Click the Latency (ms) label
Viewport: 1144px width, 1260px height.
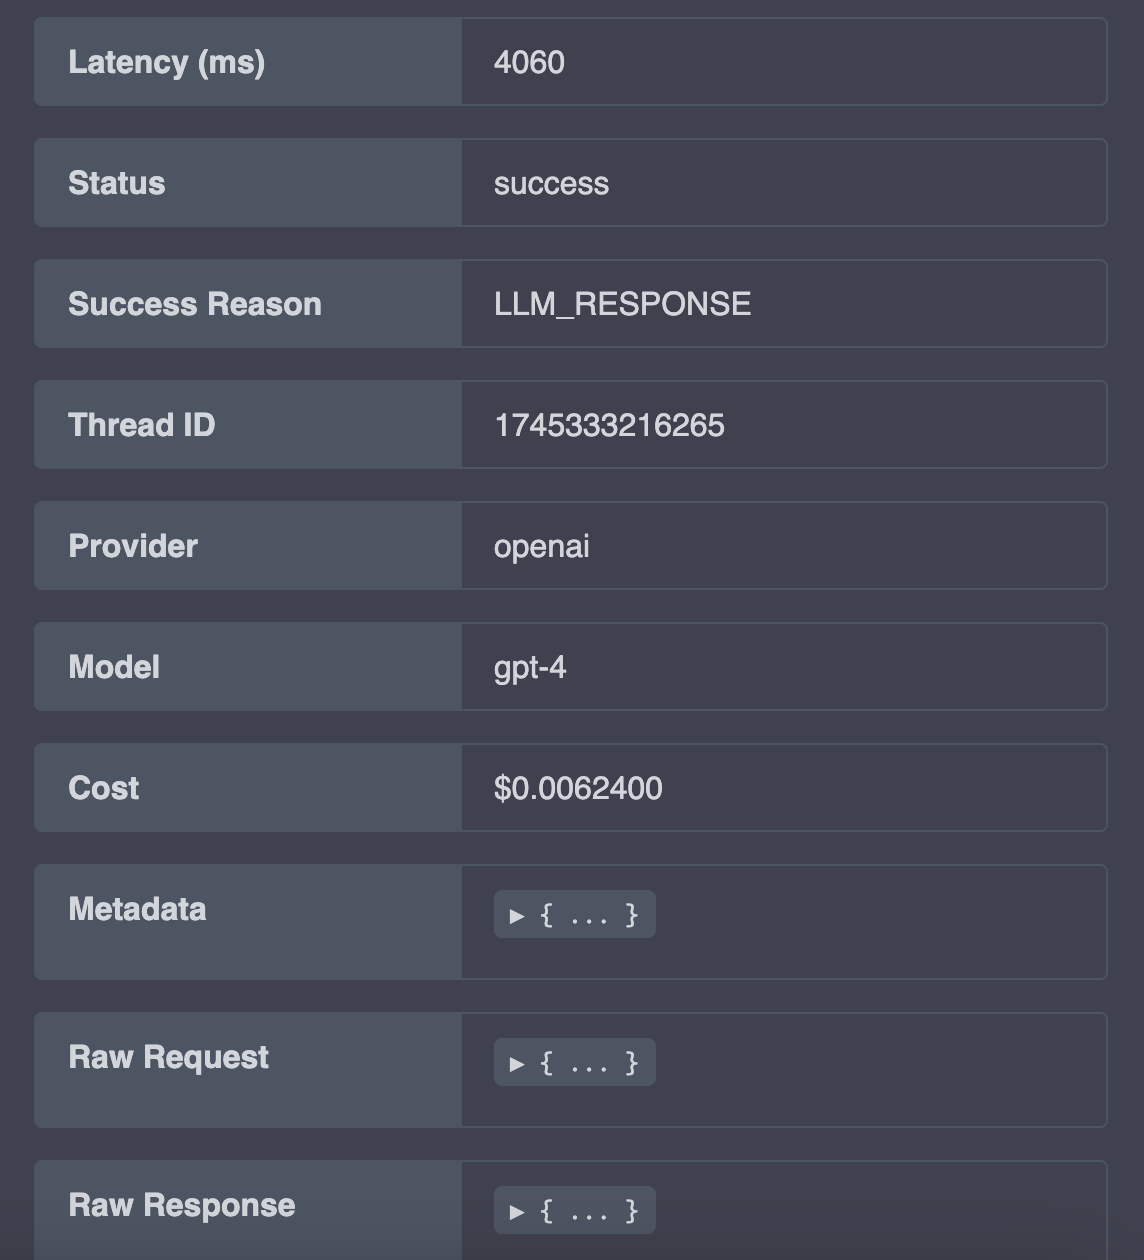pos(167,62)
